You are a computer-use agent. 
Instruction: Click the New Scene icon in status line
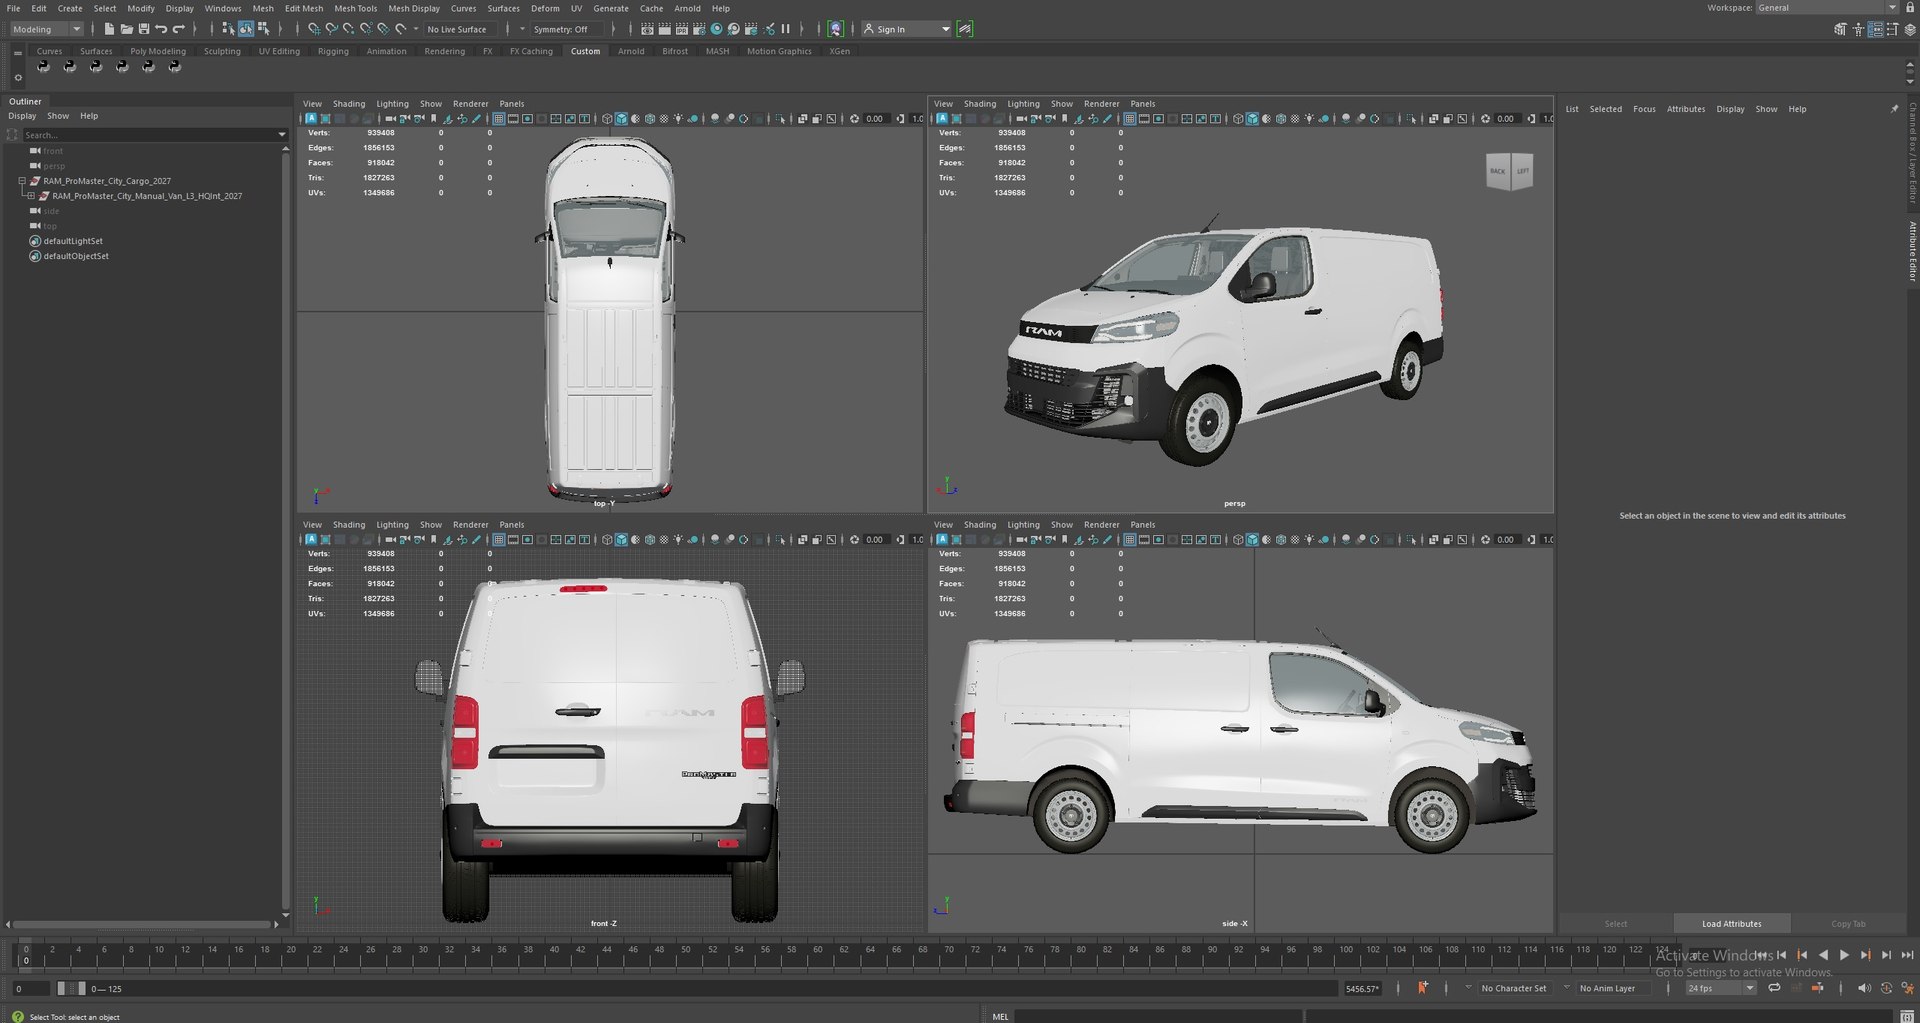pyautogui.click(x=109, y=29)
